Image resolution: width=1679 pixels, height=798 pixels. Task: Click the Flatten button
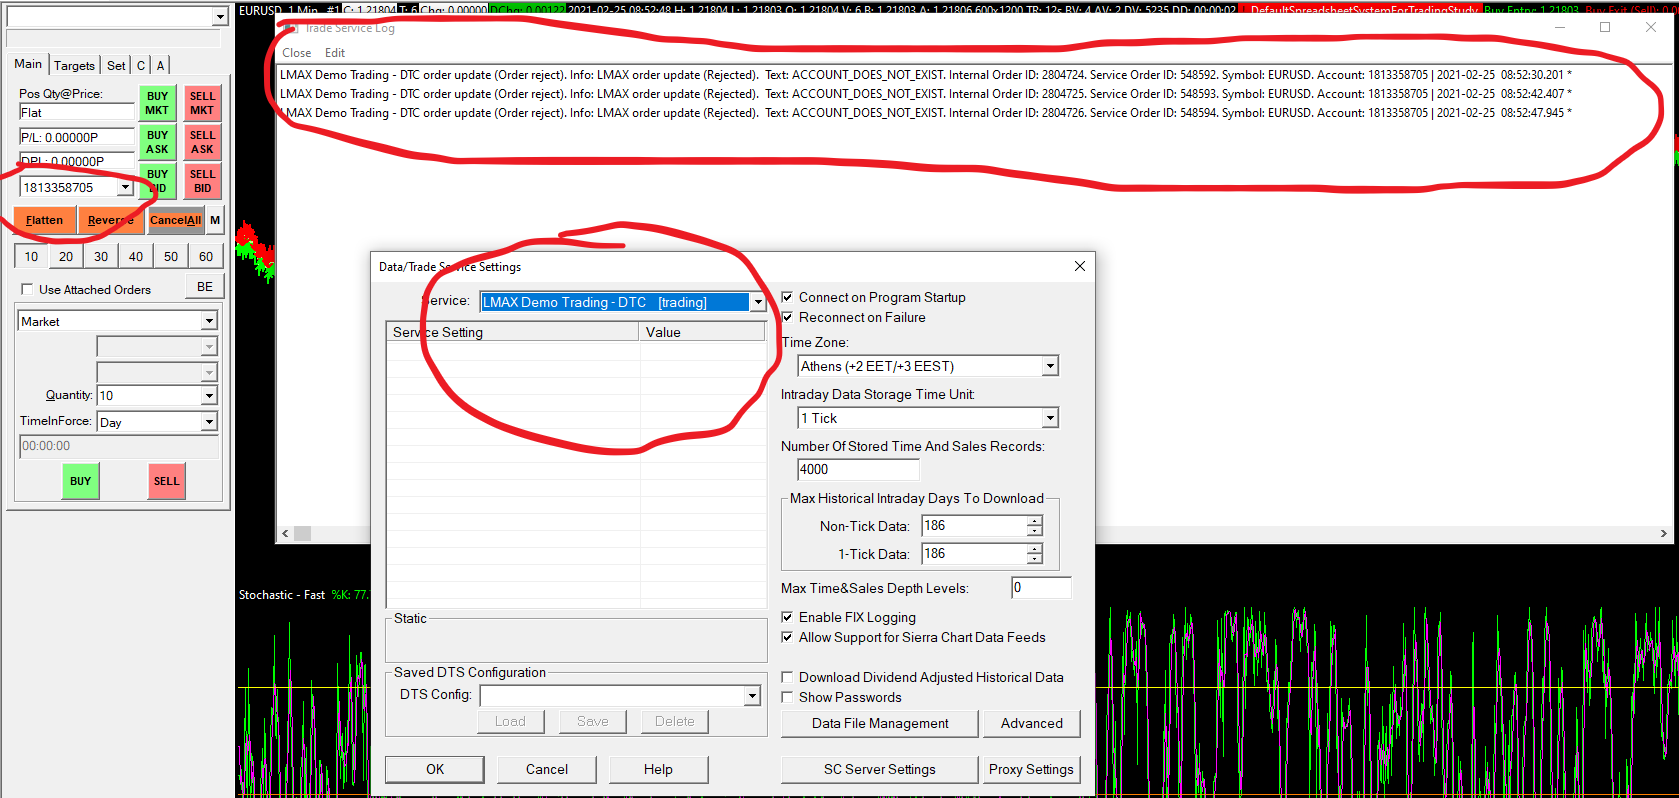tap(45, 220)
